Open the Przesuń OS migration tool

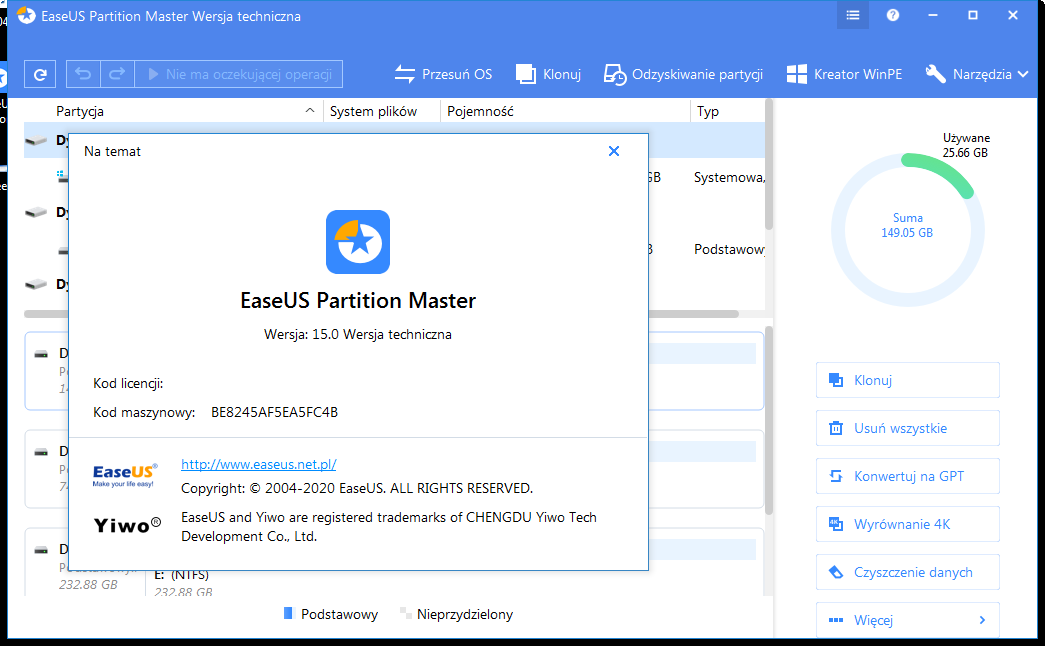point(443,74)
